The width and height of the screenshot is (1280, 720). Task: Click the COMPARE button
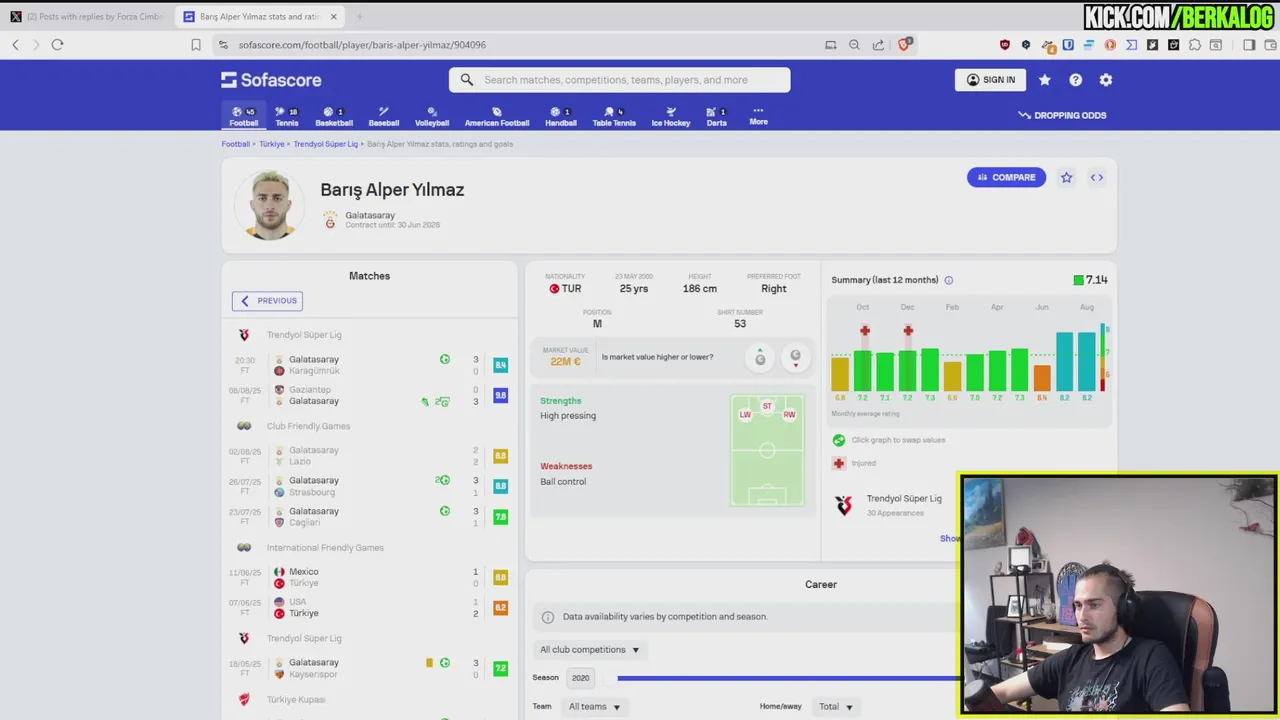1006,177
